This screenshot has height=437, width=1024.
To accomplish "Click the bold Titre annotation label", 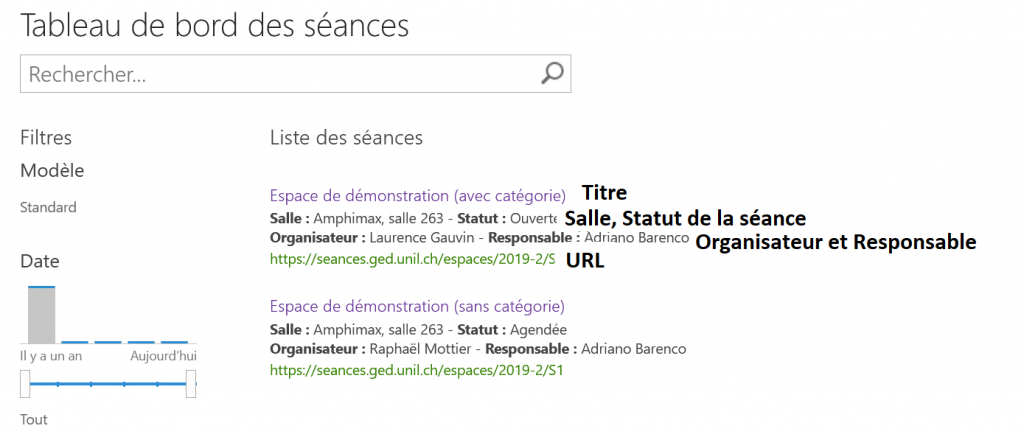I will point(604,193).
